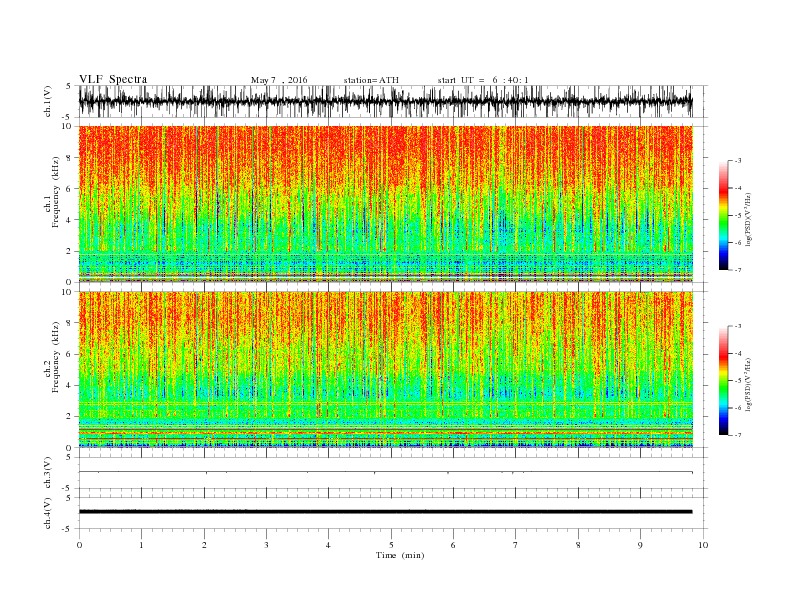This screenshot has height=612, width=792.
Task: Click the thick ch.4 signal trace
Action: (x=386, y=512)
